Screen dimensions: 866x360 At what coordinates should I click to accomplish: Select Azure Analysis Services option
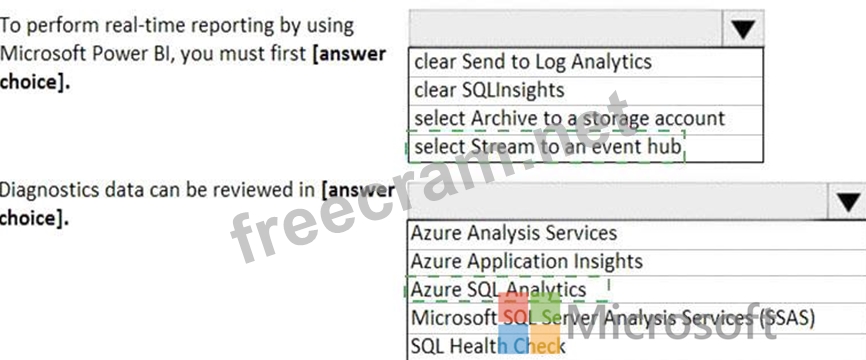[636, 234]
